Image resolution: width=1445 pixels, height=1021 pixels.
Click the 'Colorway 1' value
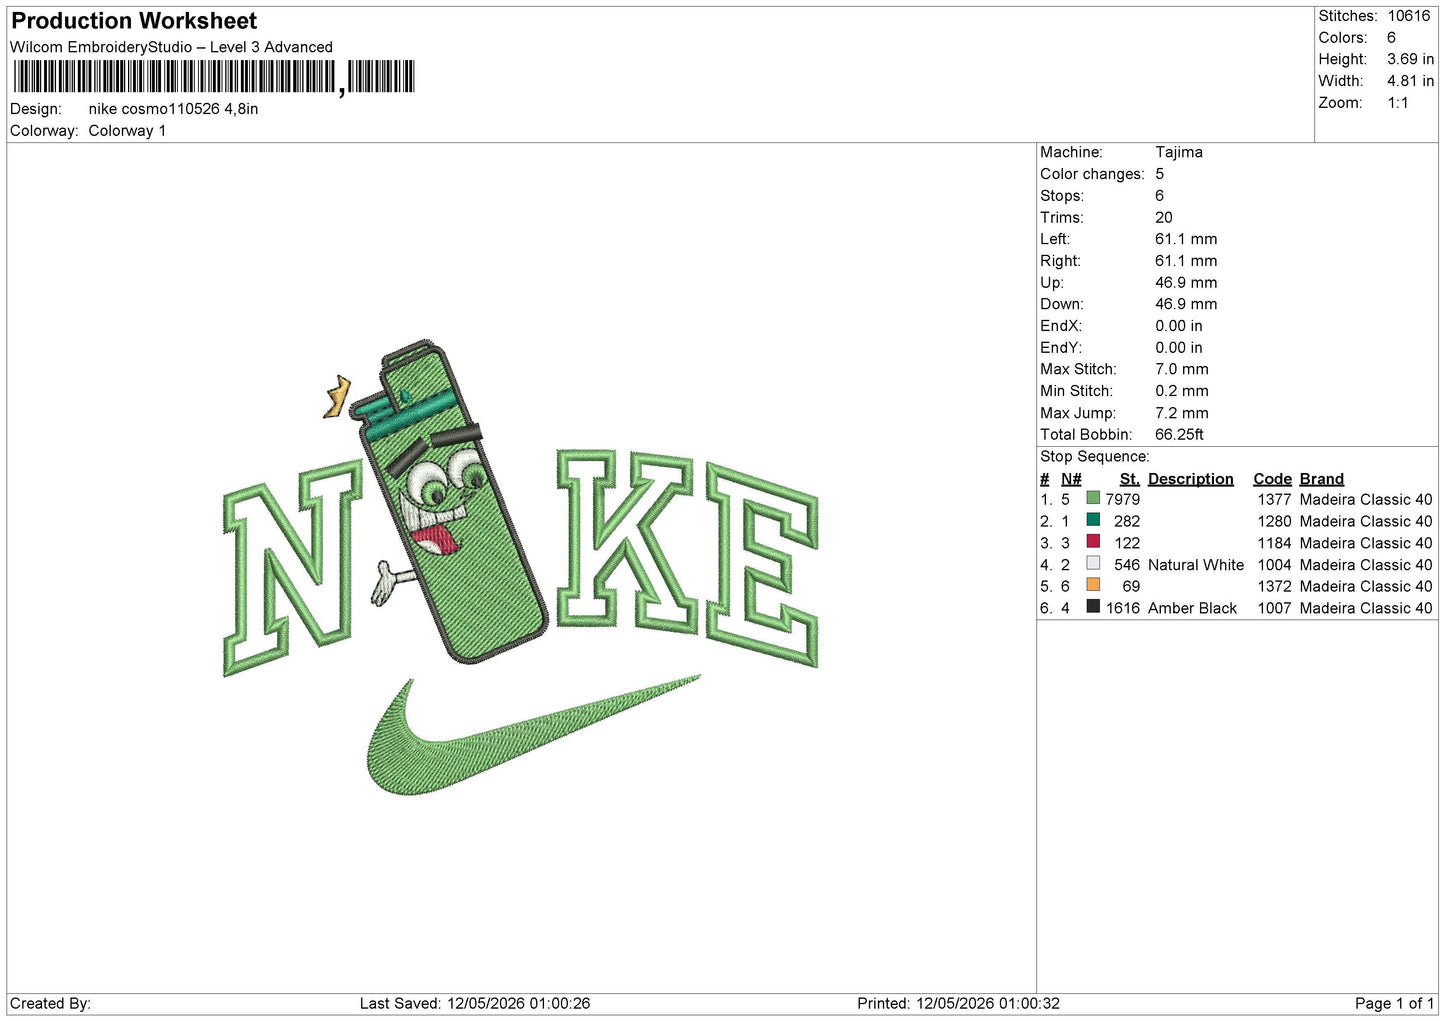coord(127,131)
